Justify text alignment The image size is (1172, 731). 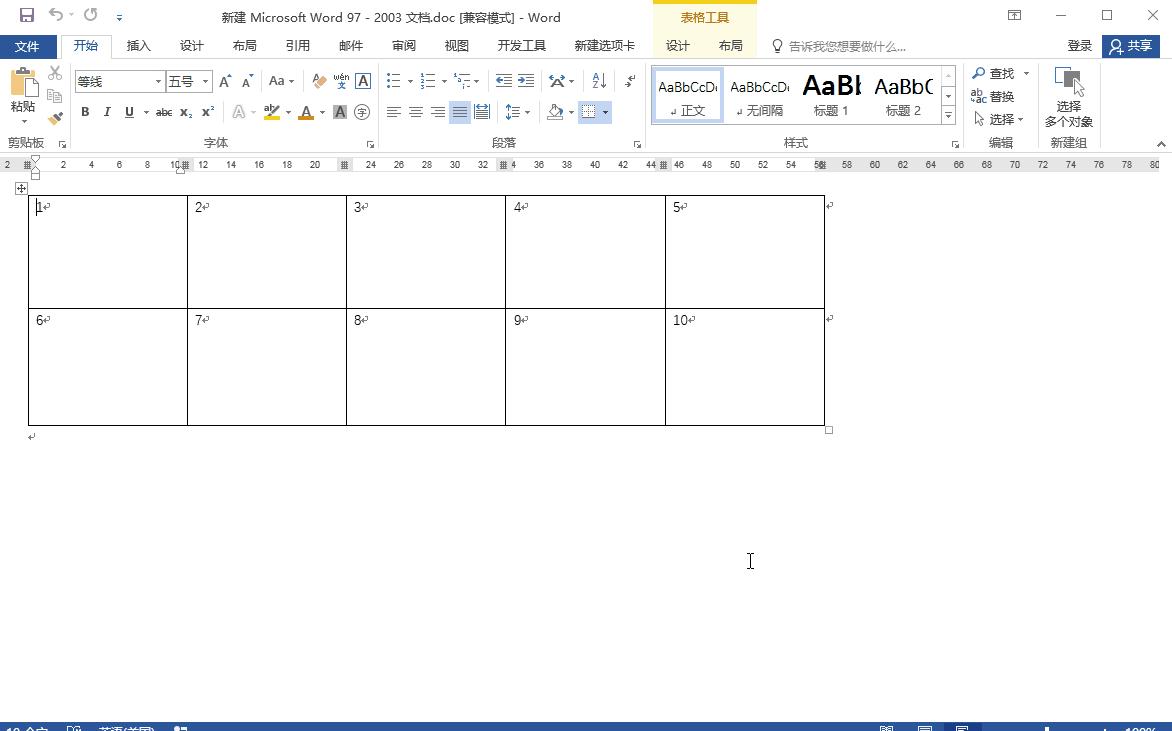click(x=460, y=112)
